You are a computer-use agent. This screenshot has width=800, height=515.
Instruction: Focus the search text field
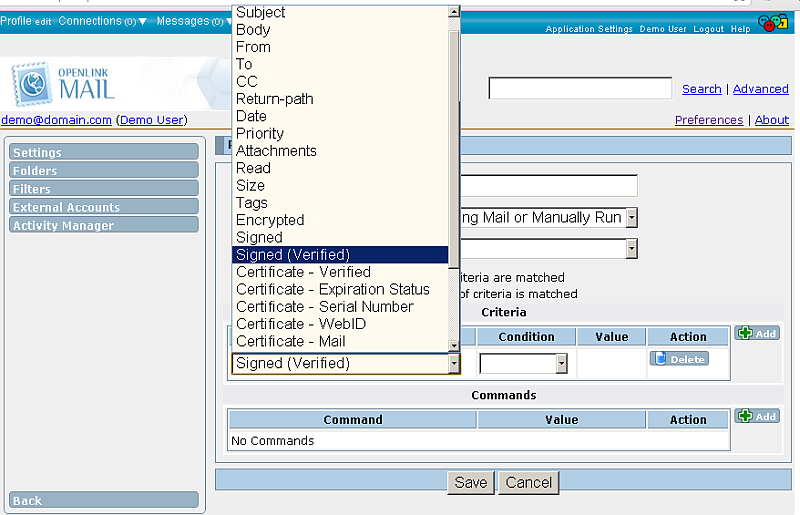click(580, 88)
